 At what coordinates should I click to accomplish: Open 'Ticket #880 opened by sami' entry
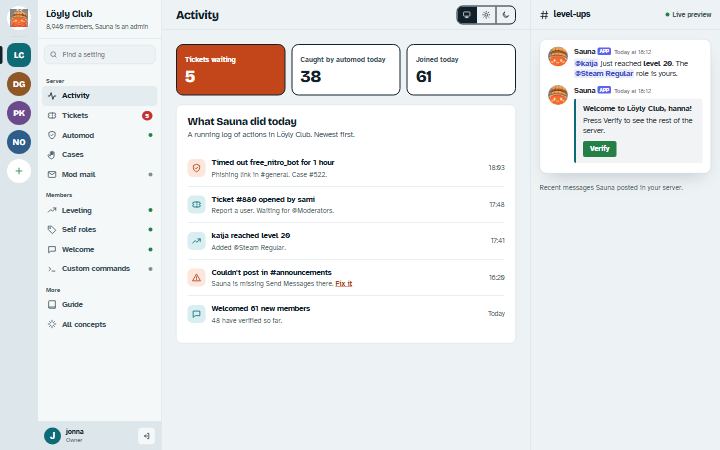346,205
